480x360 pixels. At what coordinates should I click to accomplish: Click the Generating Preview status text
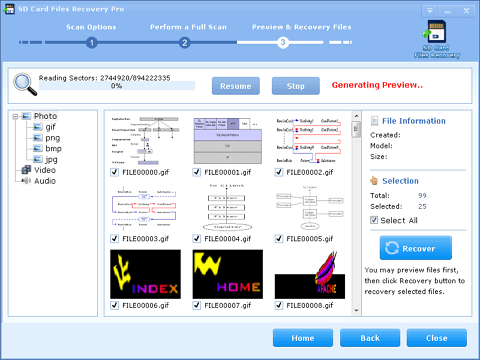coord(377,85)
